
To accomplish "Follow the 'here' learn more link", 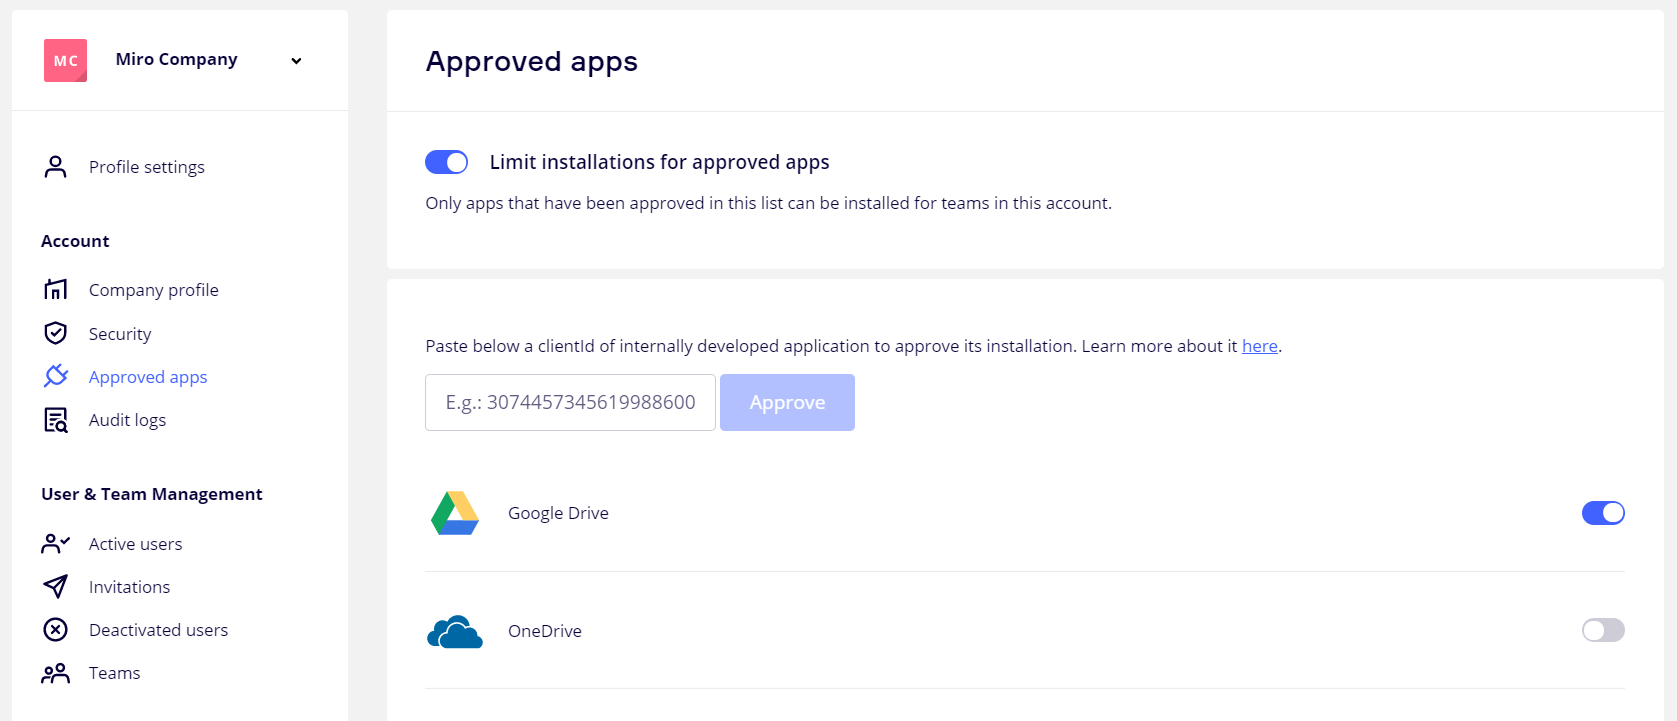I will pos(1259,346).
